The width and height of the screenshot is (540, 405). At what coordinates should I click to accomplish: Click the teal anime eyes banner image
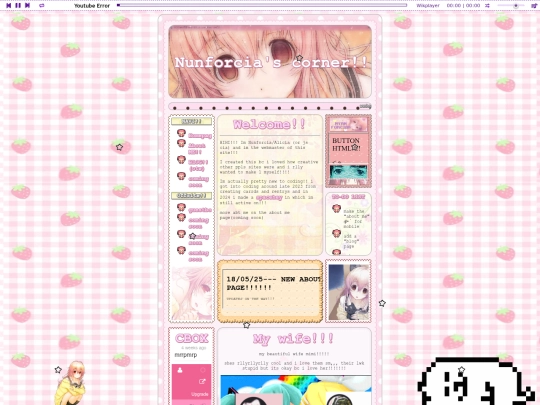(348, 172)
